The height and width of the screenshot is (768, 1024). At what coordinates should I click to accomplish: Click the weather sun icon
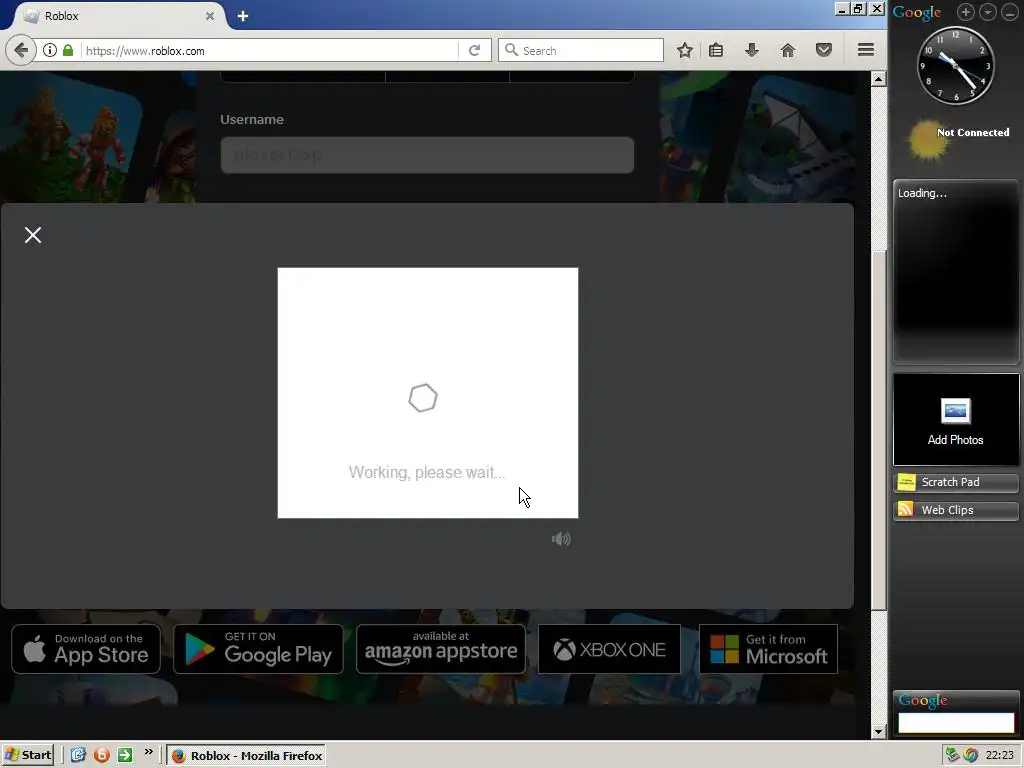[x=927, y=140]
